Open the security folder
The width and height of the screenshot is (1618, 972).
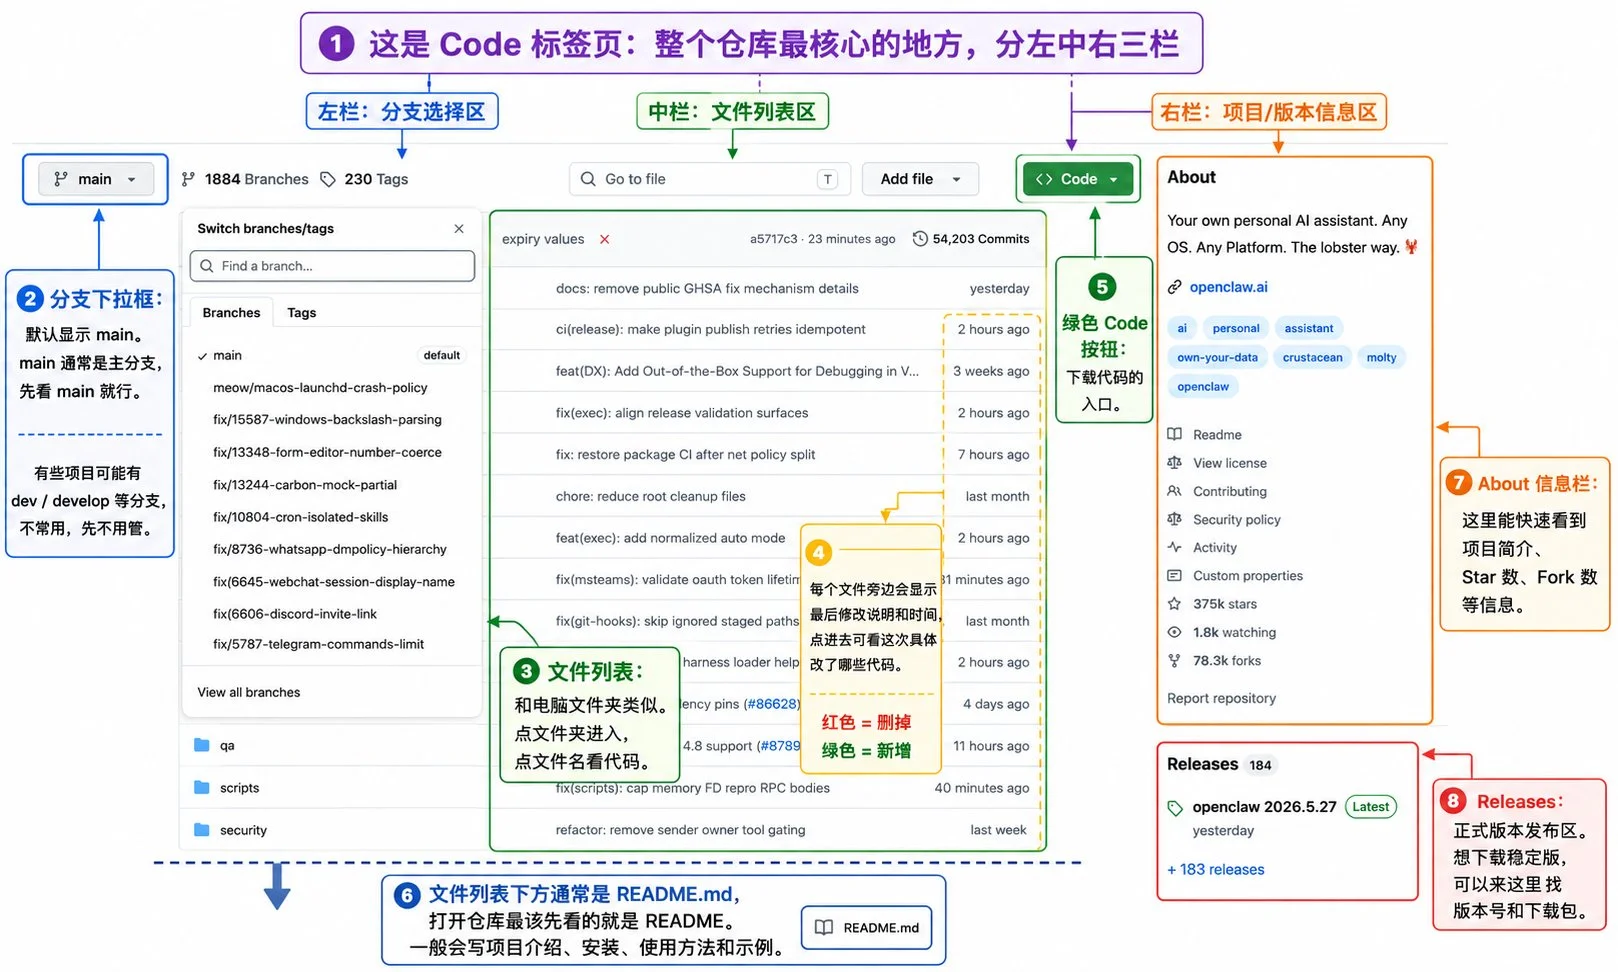(x=243, y=830)
